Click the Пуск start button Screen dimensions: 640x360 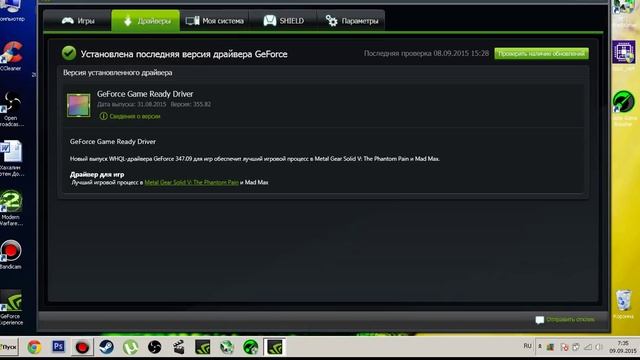click(x=9, y=347)
